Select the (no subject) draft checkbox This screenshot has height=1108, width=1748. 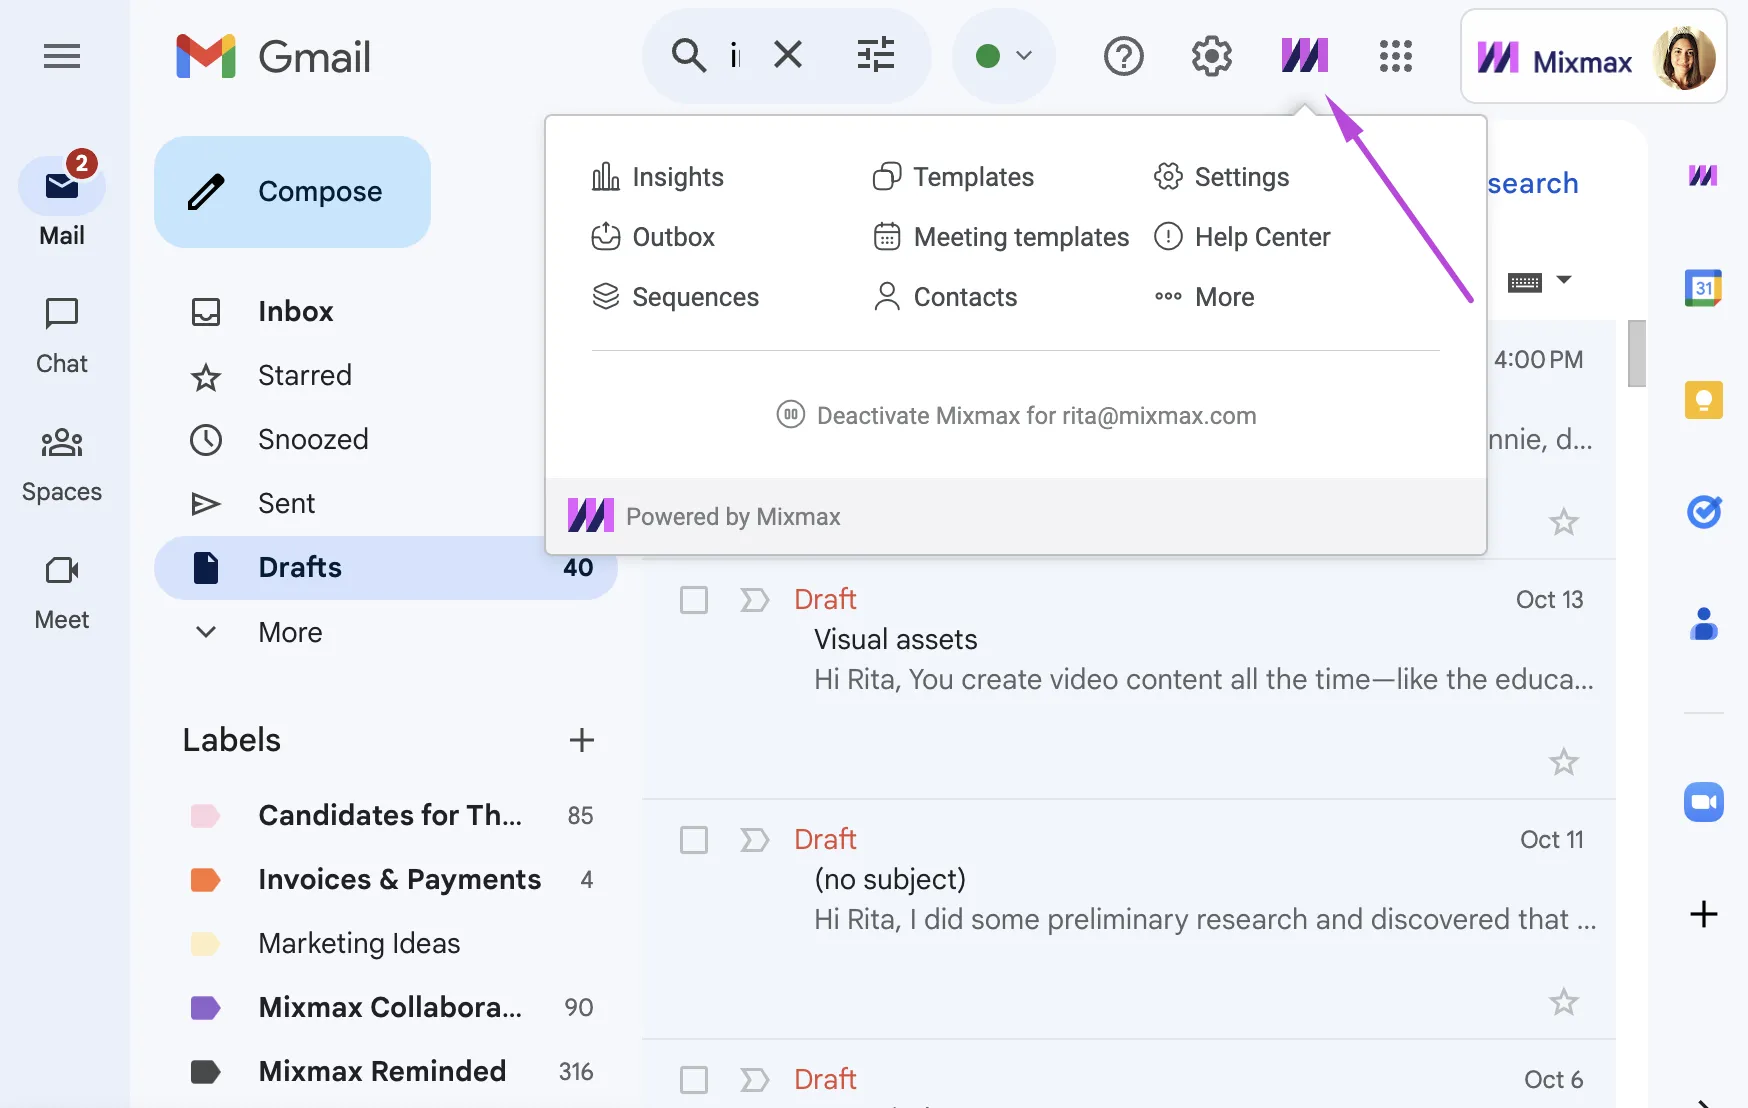click(694, 840)
